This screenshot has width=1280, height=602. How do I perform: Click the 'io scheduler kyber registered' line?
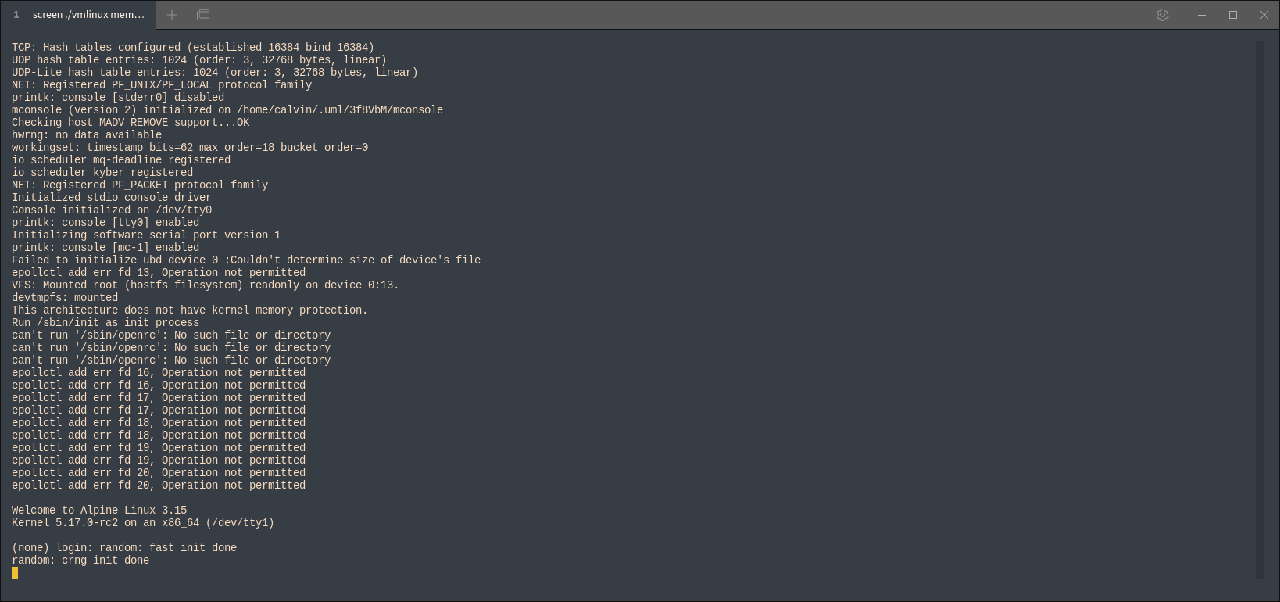coord(102,172)
